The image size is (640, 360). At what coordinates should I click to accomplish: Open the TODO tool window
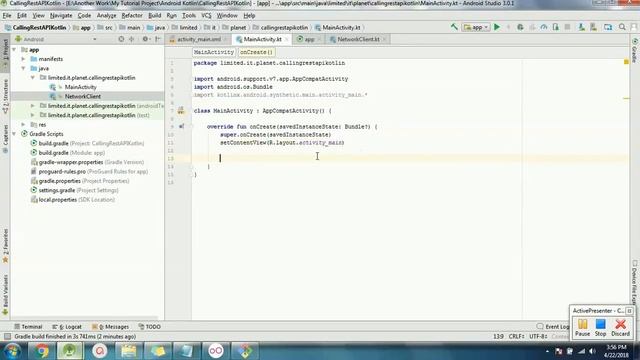149,327
